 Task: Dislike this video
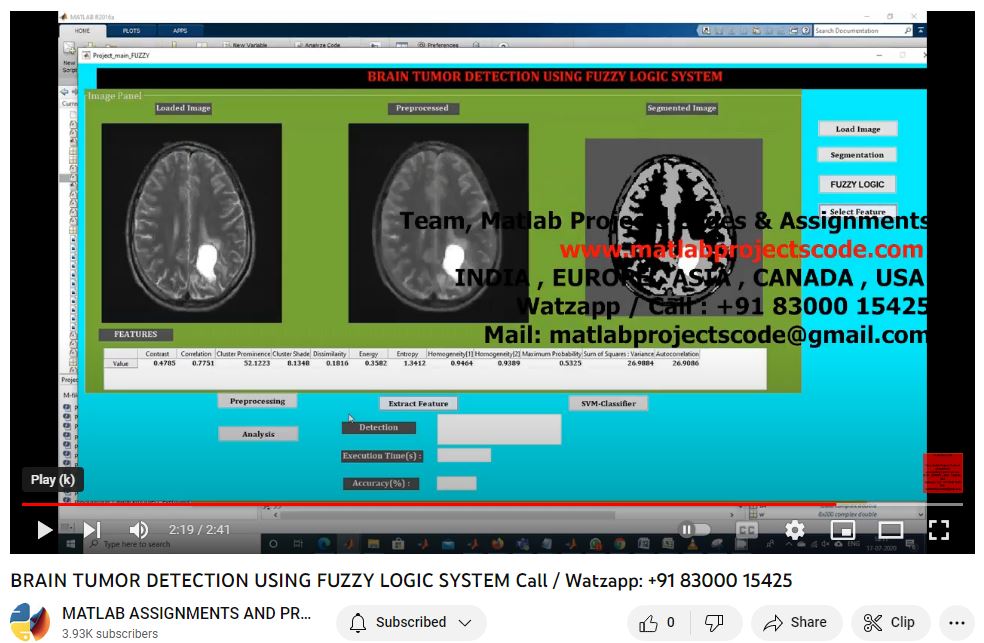pos(714,622)
